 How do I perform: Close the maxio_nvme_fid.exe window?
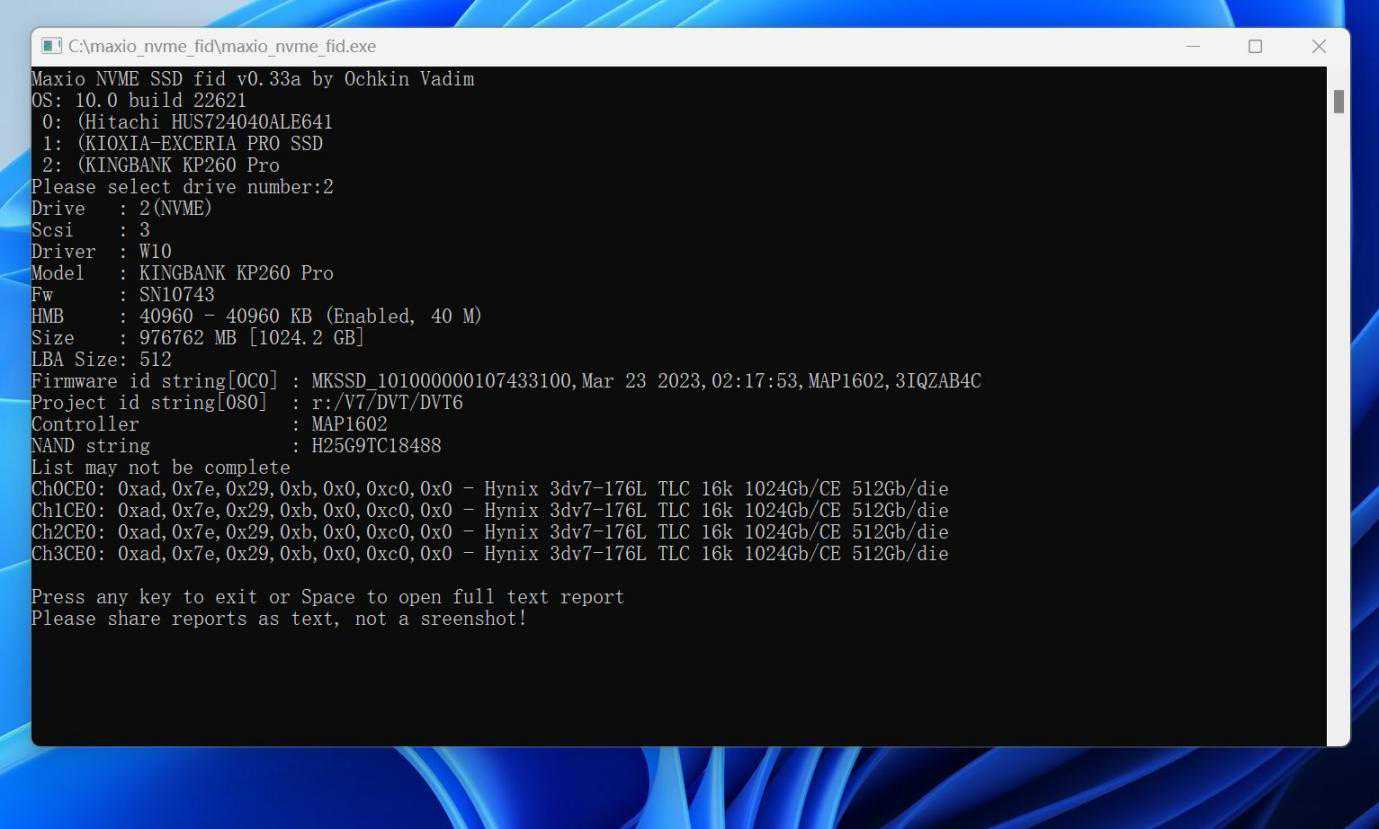click(1318, 46)
